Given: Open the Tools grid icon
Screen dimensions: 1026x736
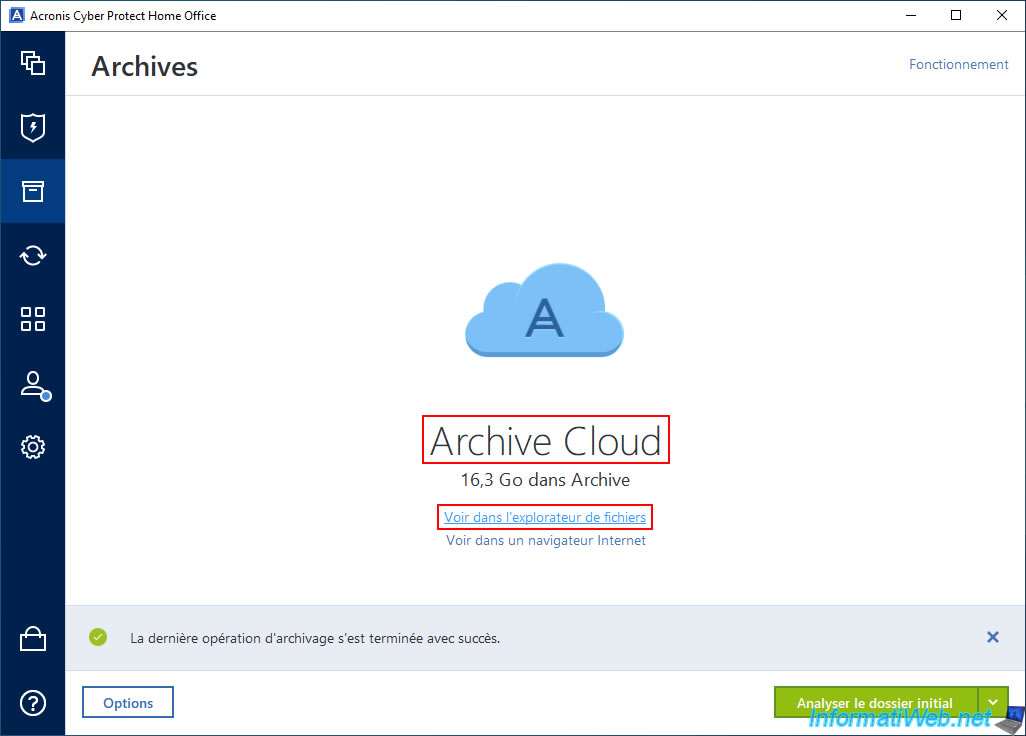Looking at the screenshot, I should coord(33,319).
